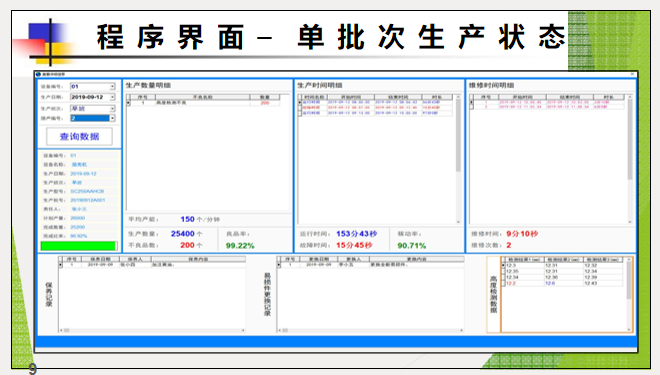The width and height of the screenshot is (660, 375).
Task: Close the program window with X icon
Action: click(632, 74)
